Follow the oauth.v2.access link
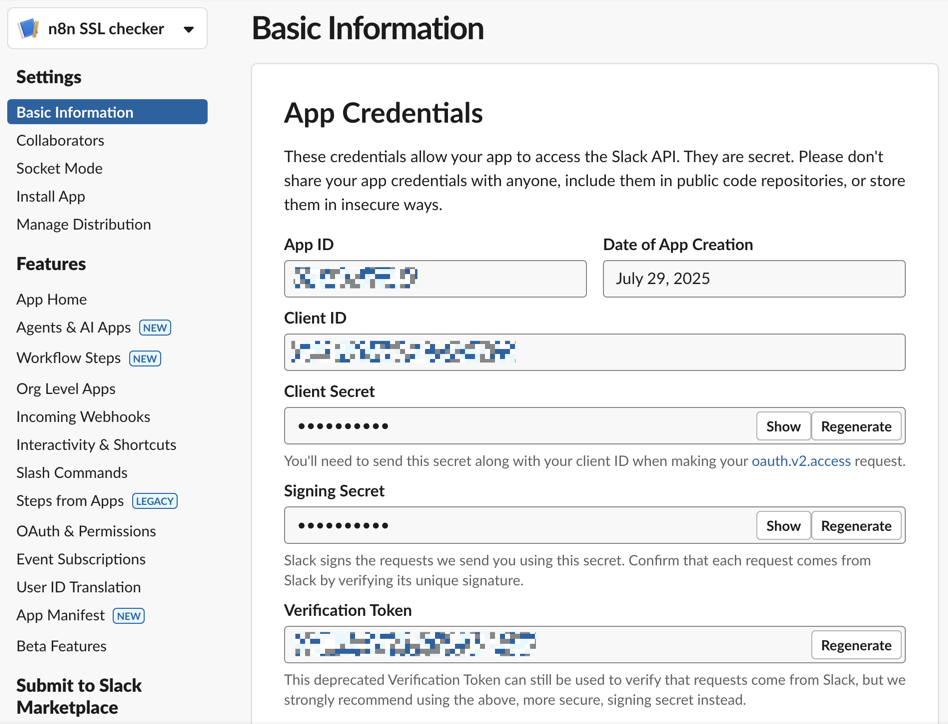Screen dimensions: 948x724 click(x=800, y=461)
